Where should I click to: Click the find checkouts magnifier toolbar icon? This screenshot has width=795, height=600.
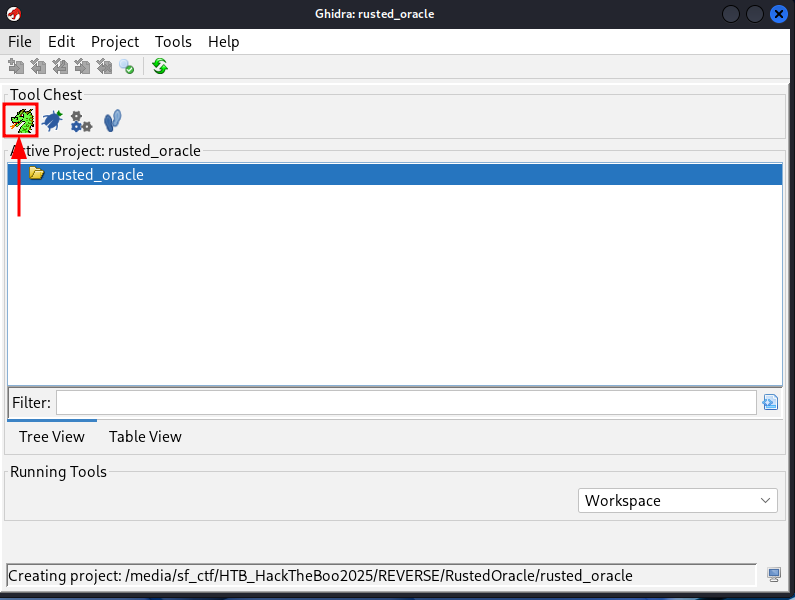click(x=126, y=67)
